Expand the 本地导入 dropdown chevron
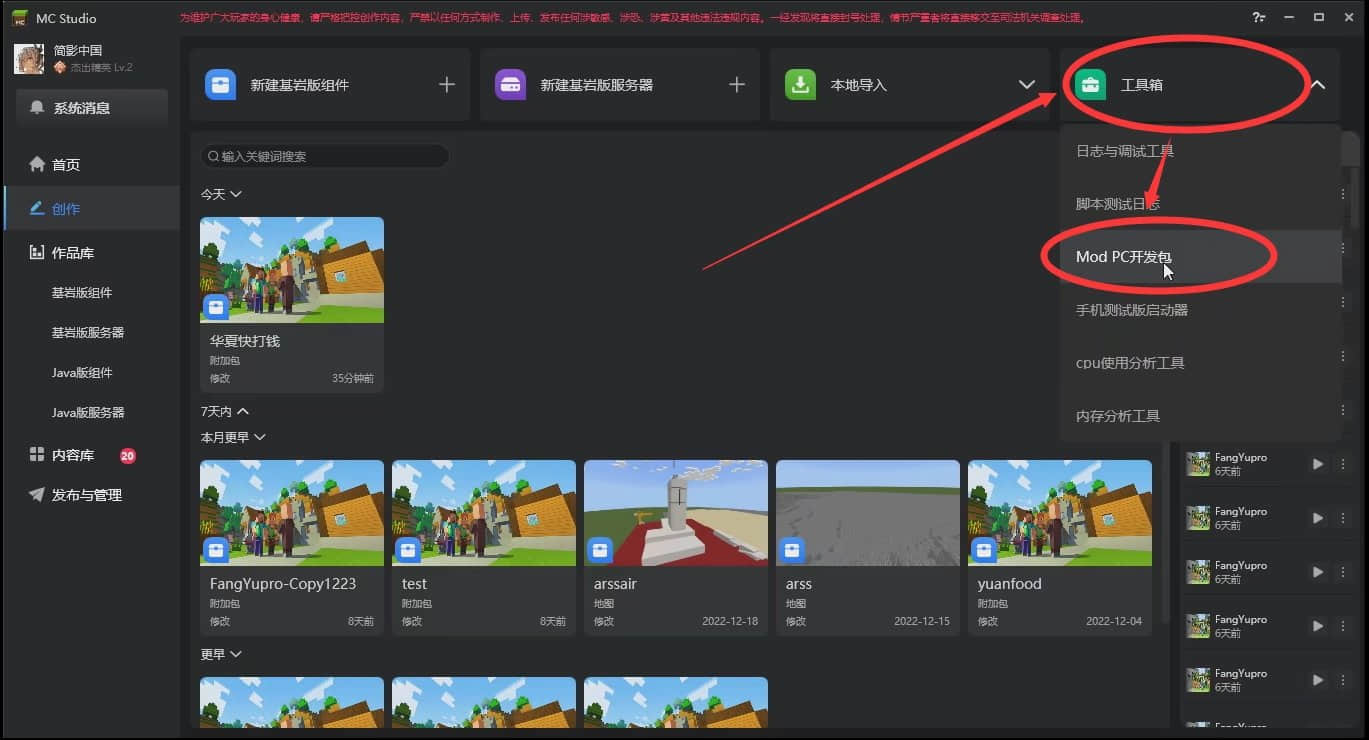 (x=1027, y=85)
